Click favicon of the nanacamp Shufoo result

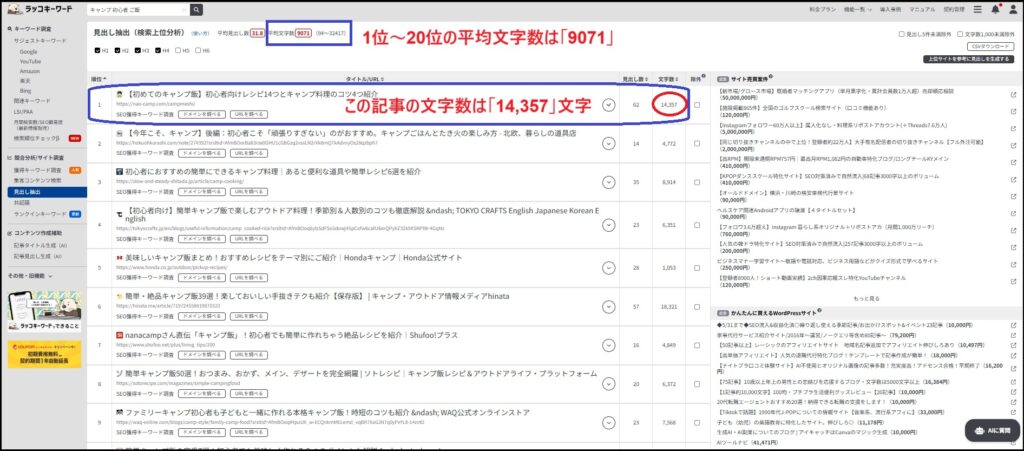coord(120,335)
